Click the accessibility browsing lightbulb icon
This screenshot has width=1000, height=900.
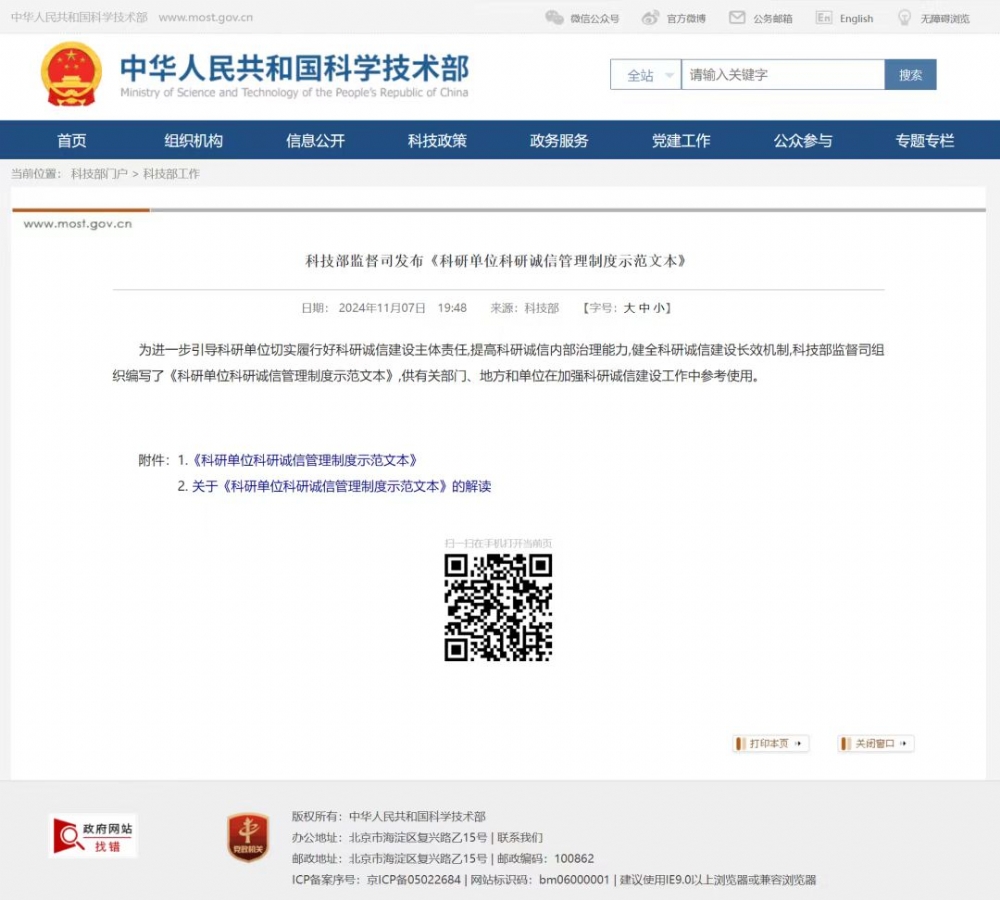click(x=904, y=18)
